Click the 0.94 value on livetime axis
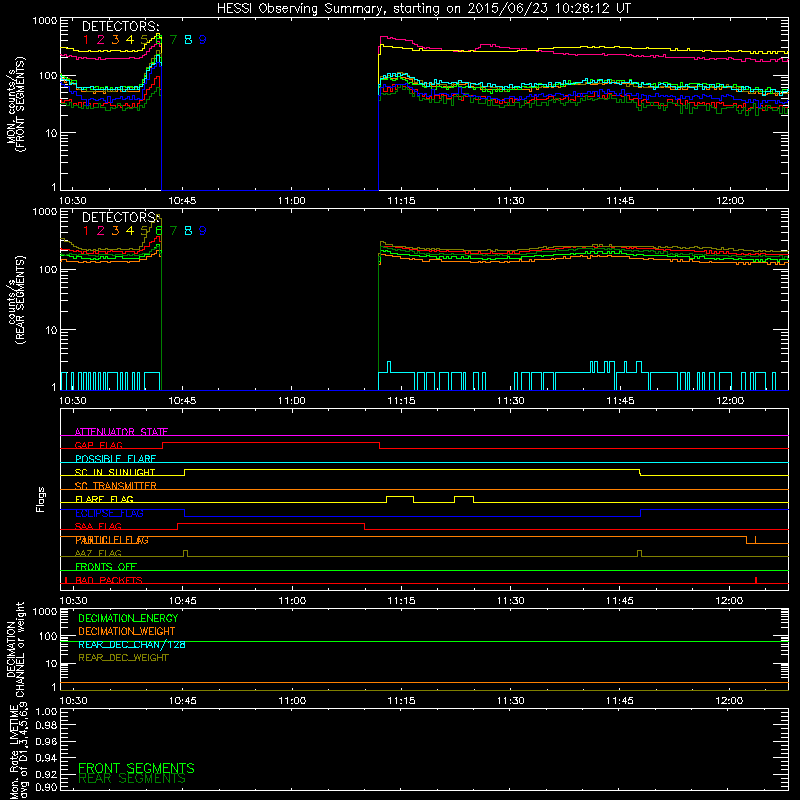This screenshot has width=800, height=800. point(46,757)
